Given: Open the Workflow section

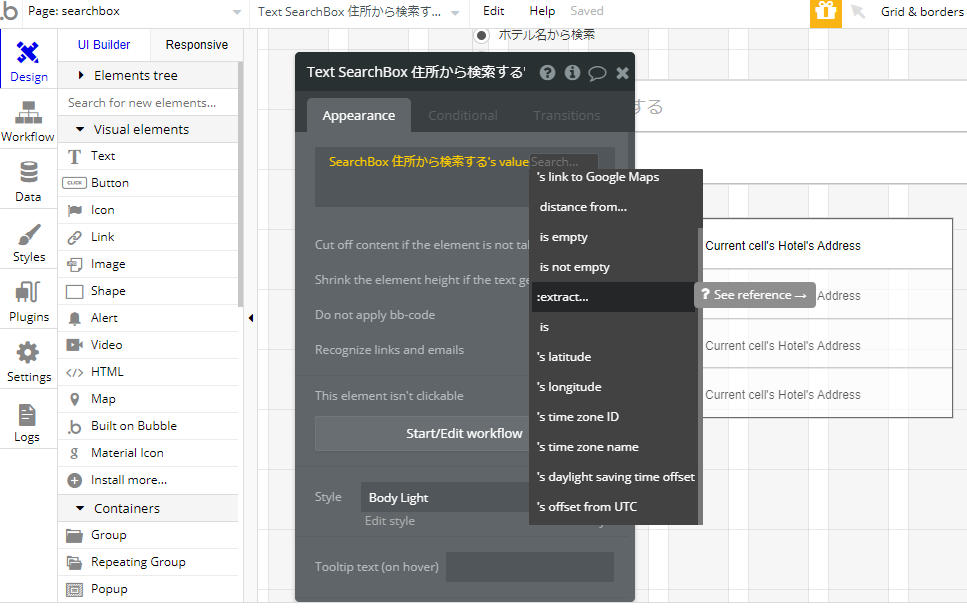Looking at the screenshot, I should (28, 121).
